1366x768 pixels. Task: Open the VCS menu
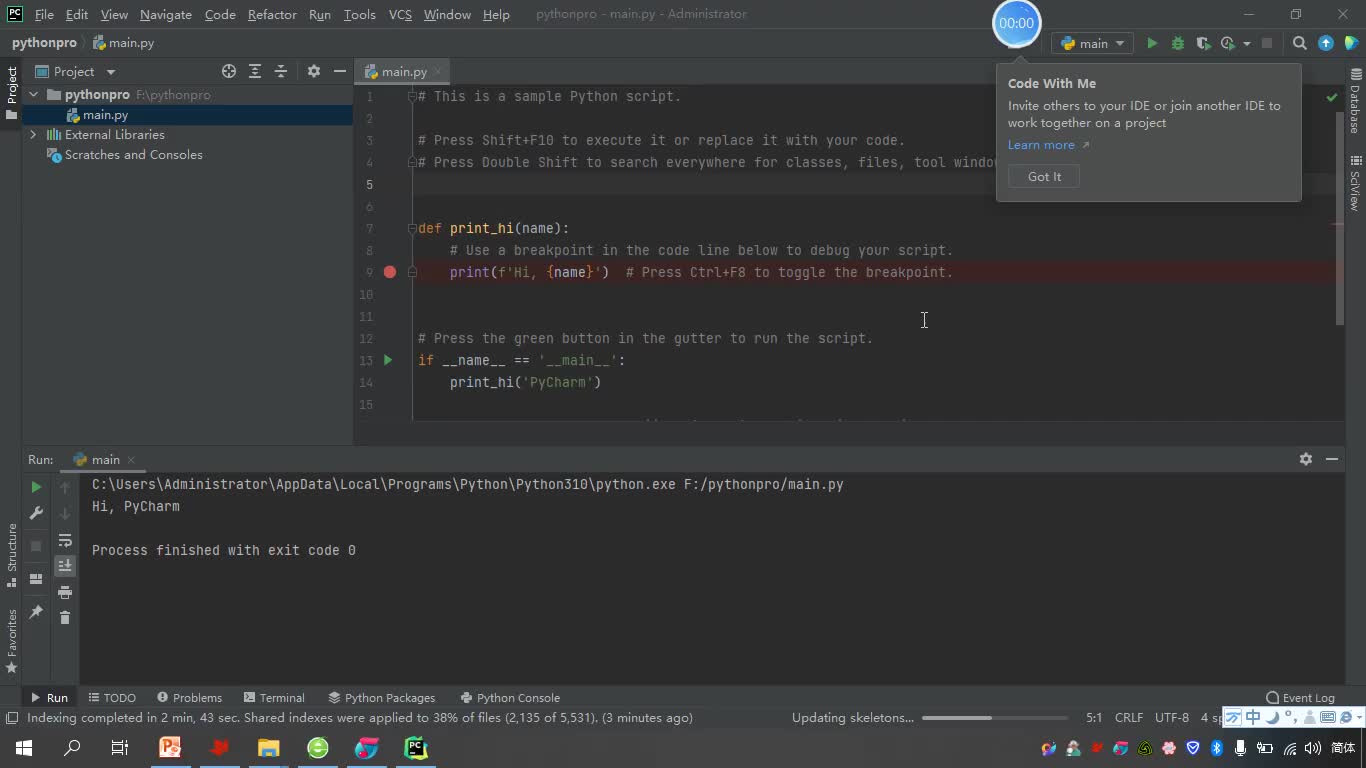pos(400,14)
